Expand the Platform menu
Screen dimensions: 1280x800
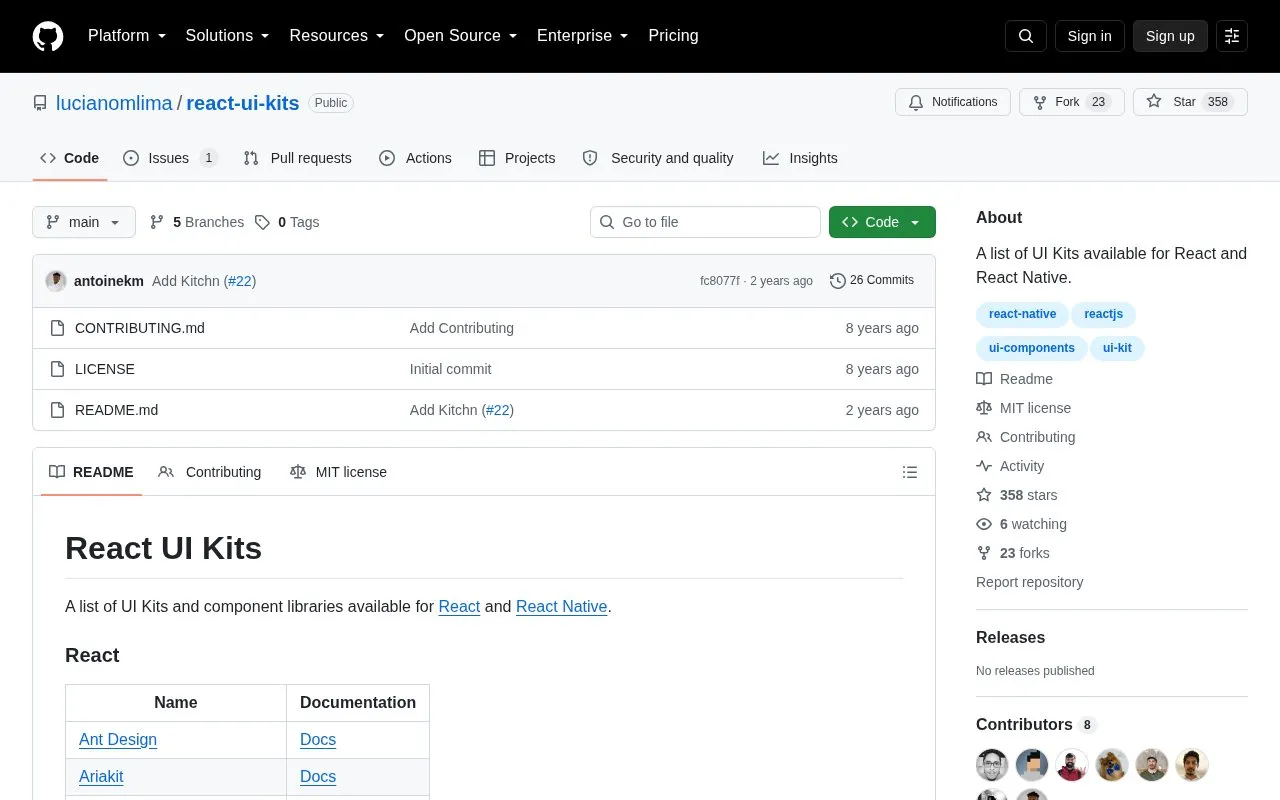(127, 36)
